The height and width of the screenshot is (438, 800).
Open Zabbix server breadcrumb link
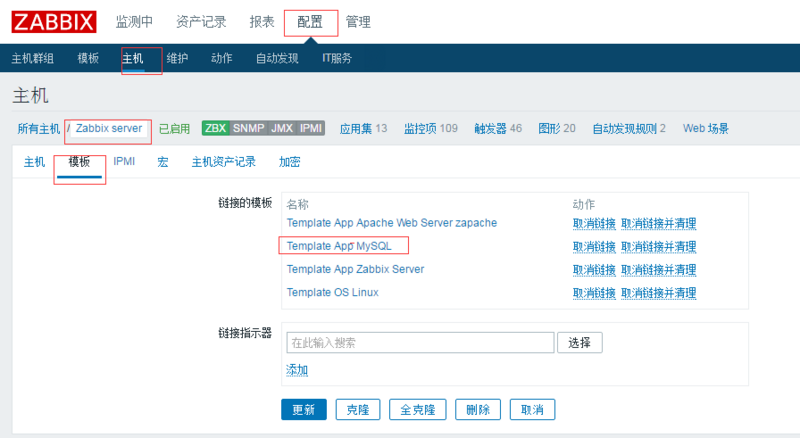click(109, 129)
